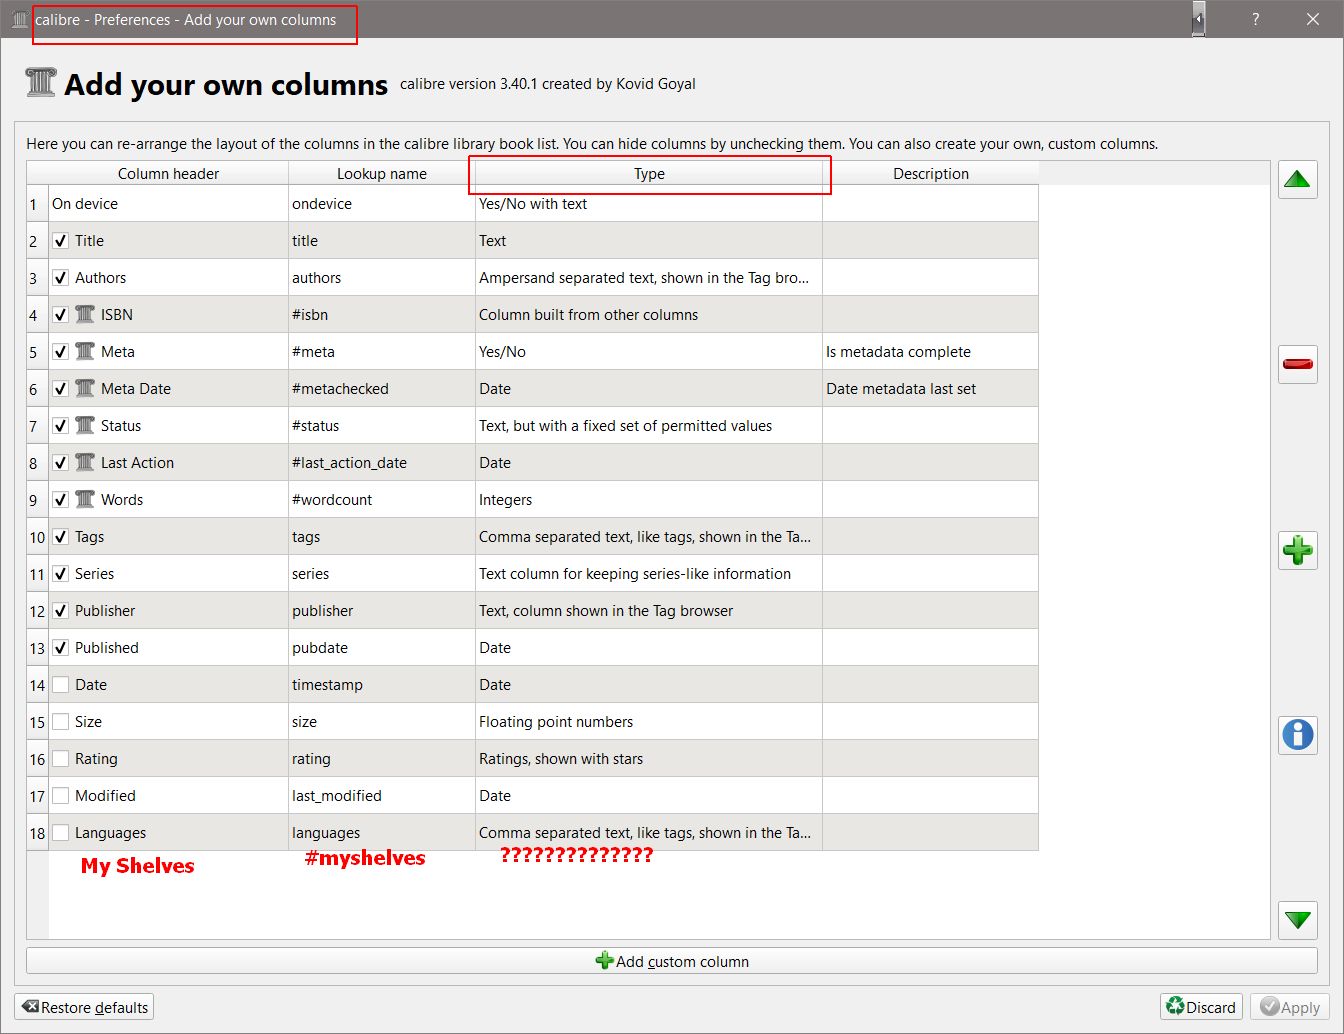Click the custom column icon beside Words
Screen dimensions: 1344x1034
(85, 499)
